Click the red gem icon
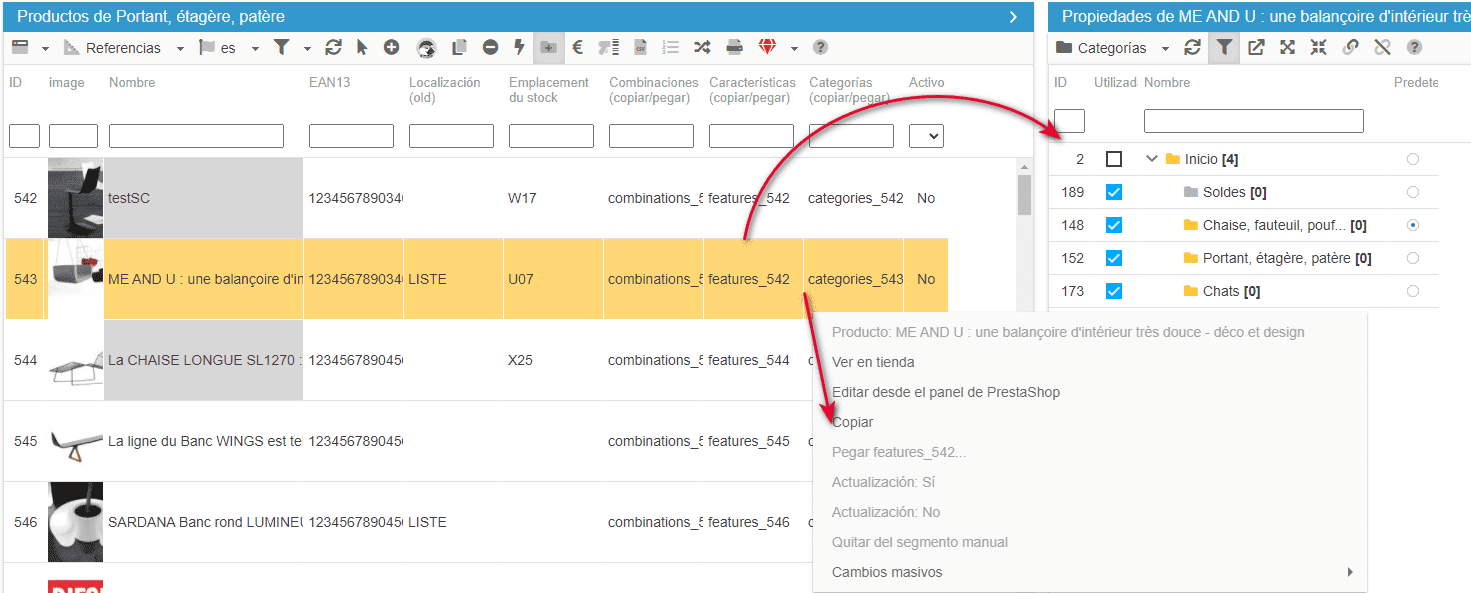 click(x=767, y=47)
